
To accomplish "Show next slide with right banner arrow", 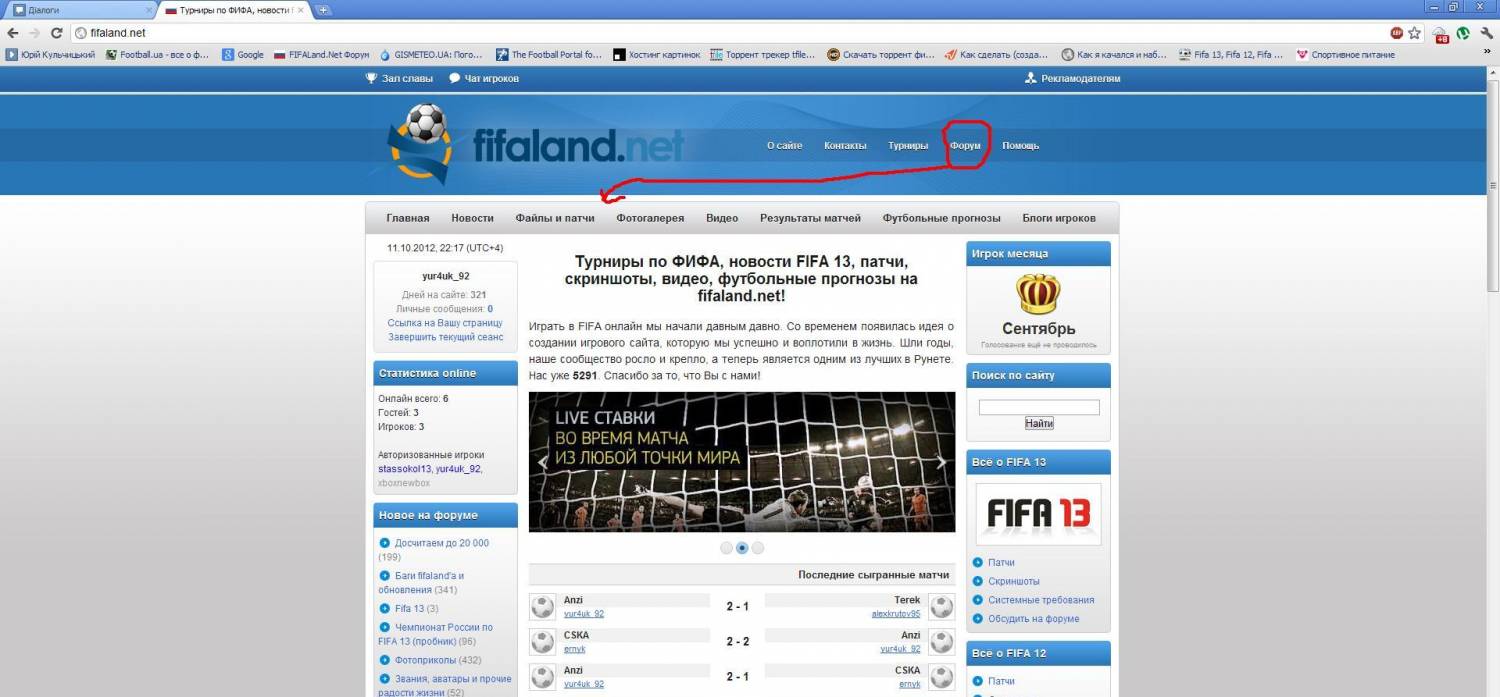I will click(x=941, y=462).
